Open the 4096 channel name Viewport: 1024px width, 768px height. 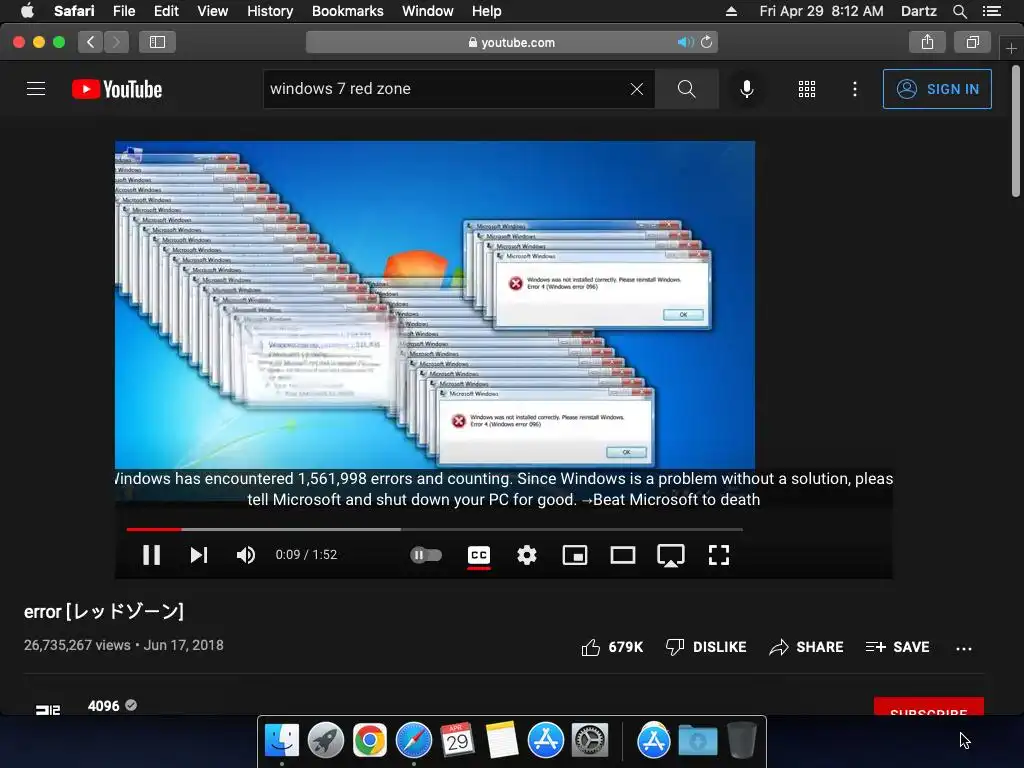click(x=103, y=706)
